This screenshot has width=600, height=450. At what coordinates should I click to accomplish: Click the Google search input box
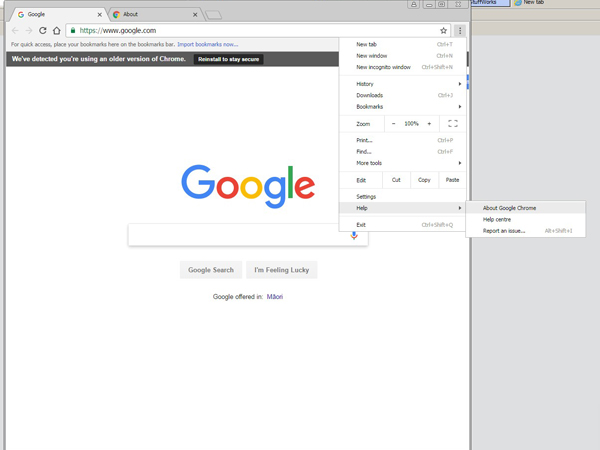point(248,235)
